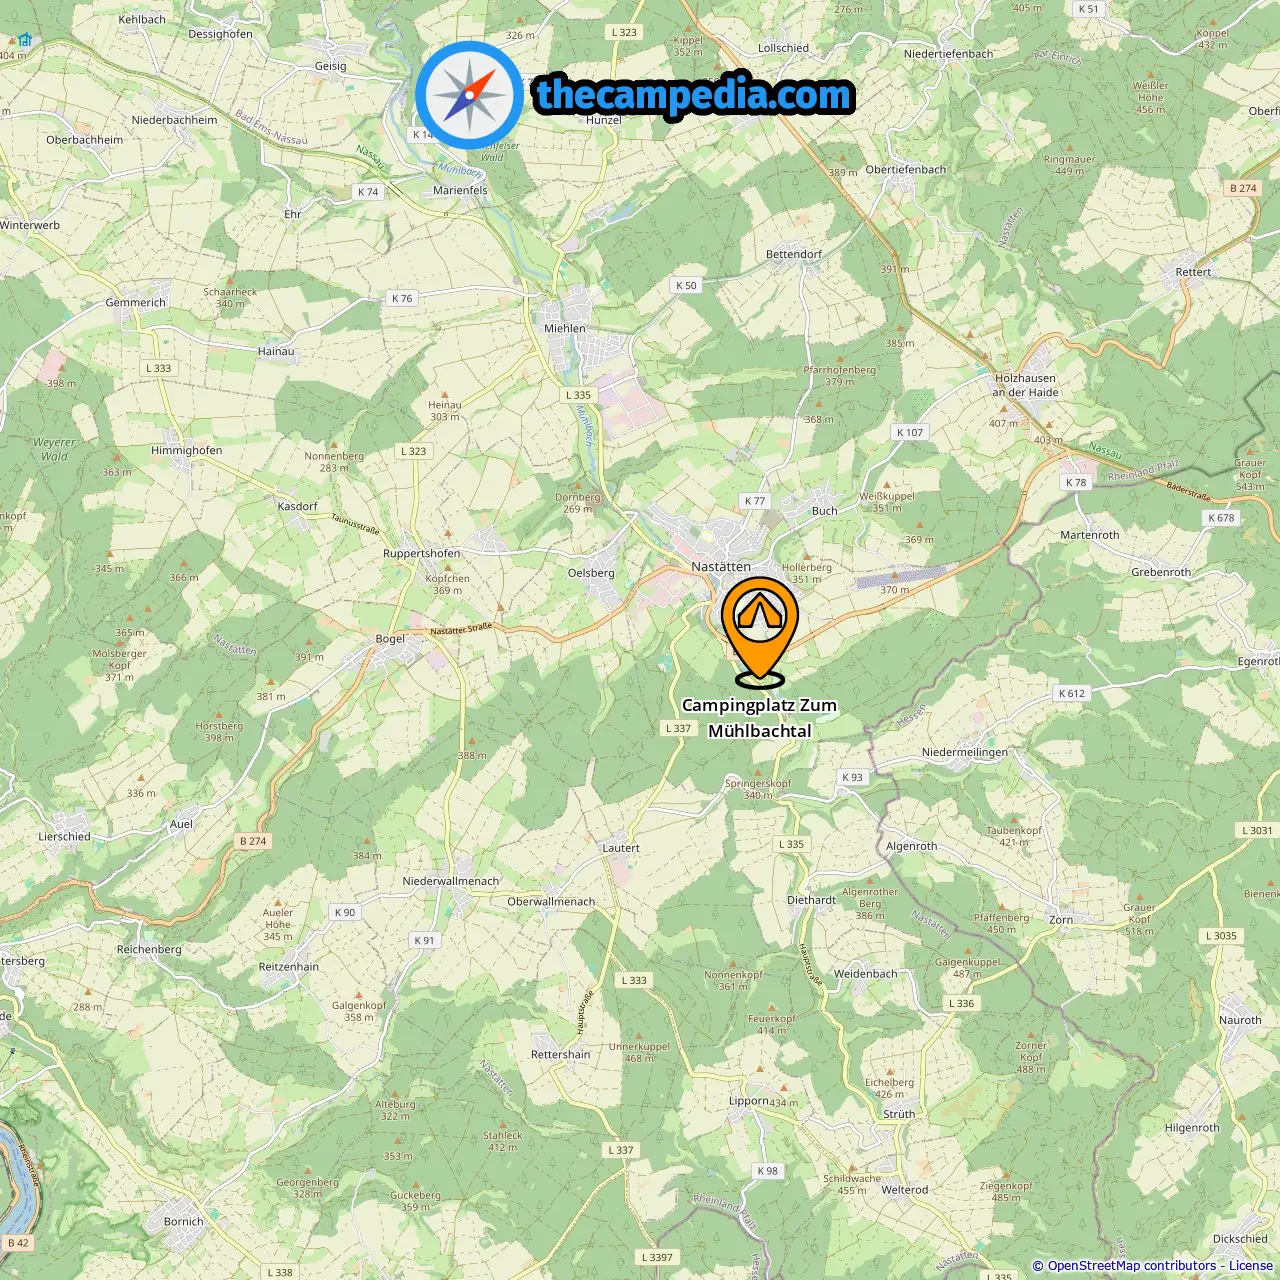Open the OpenStreetMap contributors link
This screenshot has width=1280, height=1280.
click(x=1131, y=1266)
